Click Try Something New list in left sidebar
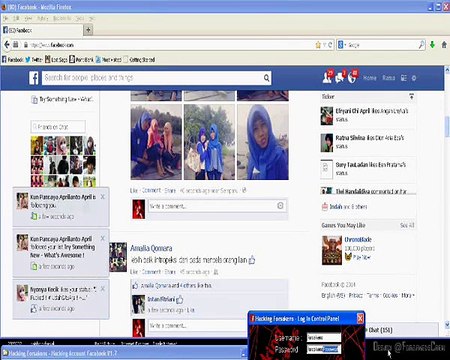The image size is (450, 360). pyautogui.click(x=62, y=99)
